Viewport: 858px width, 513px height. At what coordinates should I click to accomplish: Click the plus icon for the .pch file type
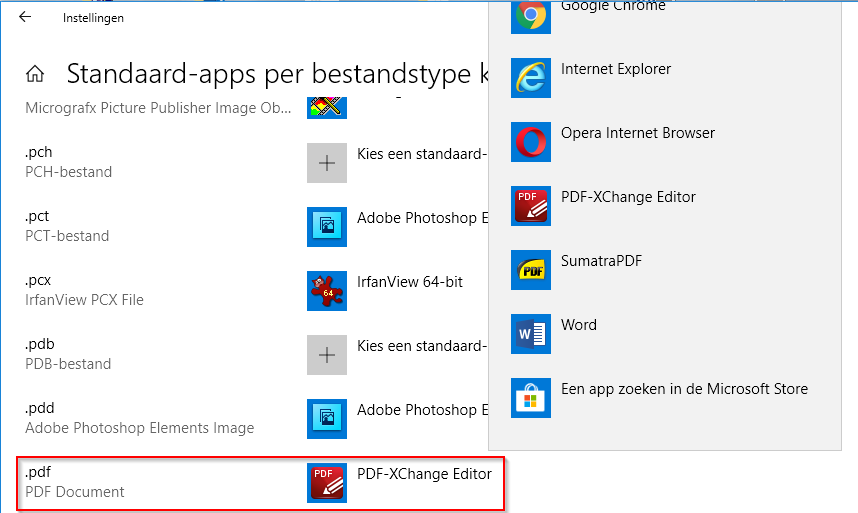pyautogui.click(x=327, y=163)
